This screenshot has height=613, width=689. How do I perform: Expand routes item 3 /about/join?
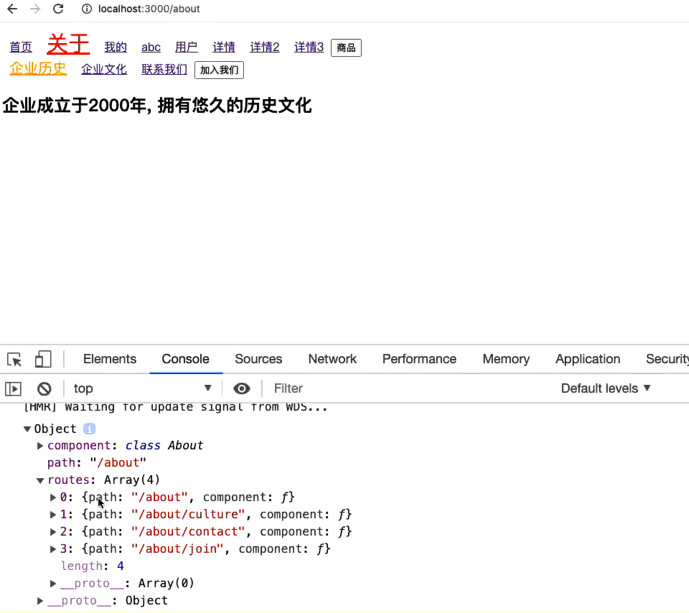click(53, 549)
